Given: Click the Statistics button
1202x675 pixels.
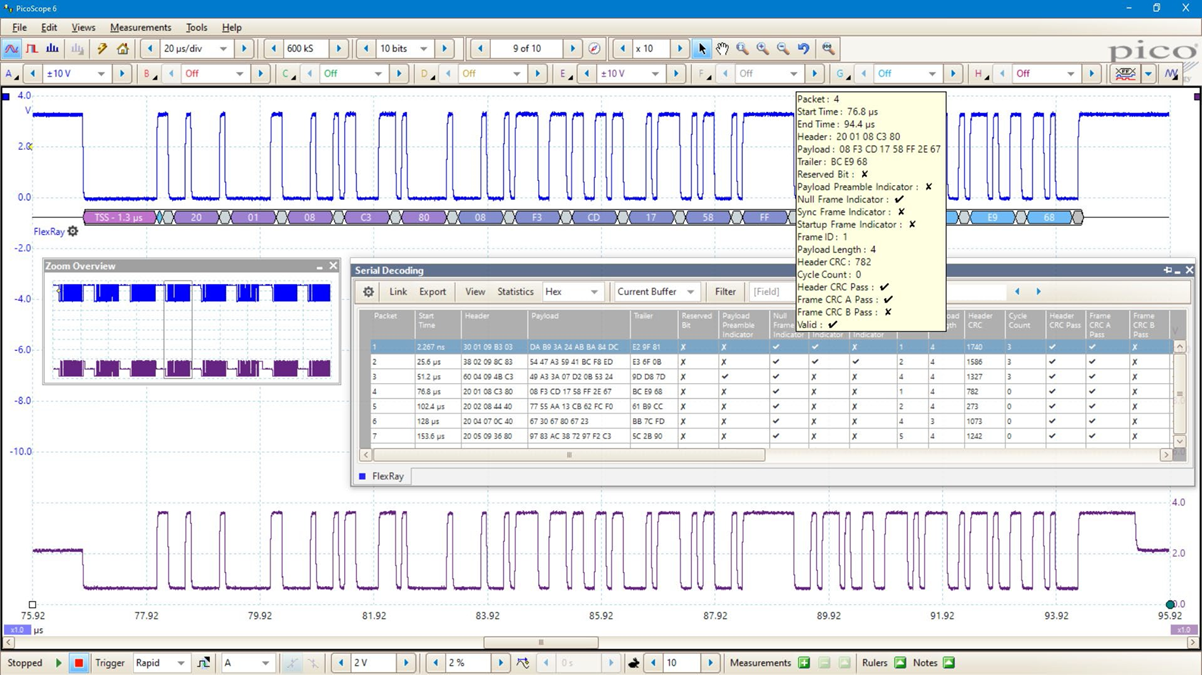Looking at the screenshot, I should coord(515,292).
